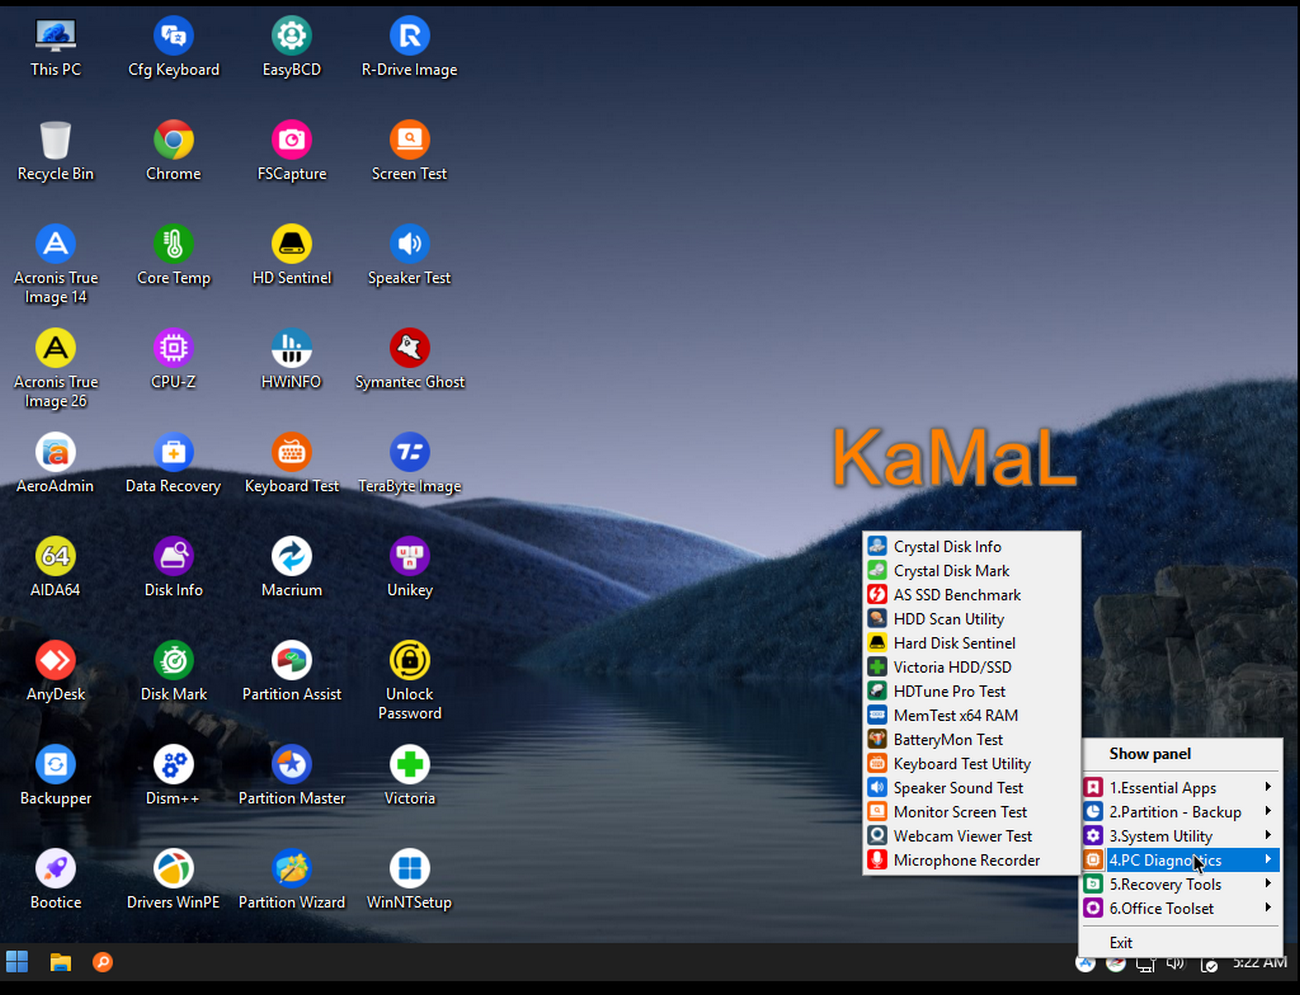Launch HWiNFO from the desktop
This screenshot has width=1300, height=995.
tap(291, 361)
